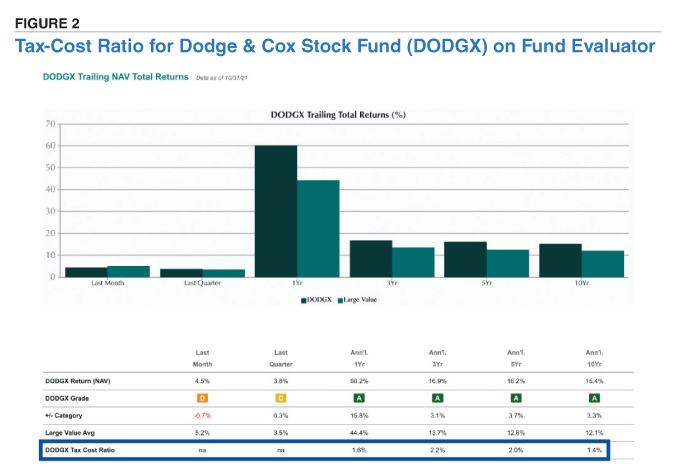
Task: Select the Large Value 3Yr bar
Action: [x=413, y=262]
